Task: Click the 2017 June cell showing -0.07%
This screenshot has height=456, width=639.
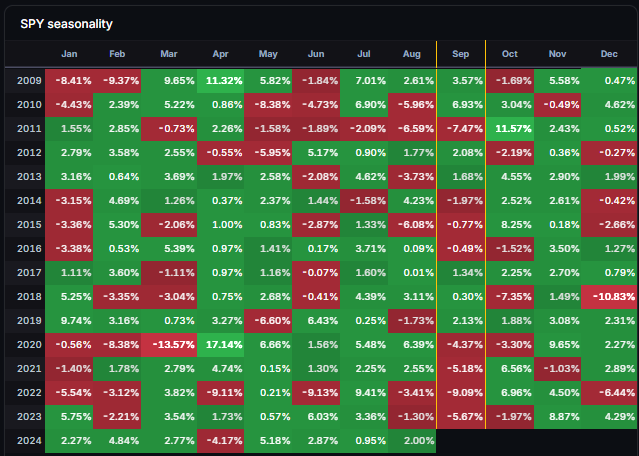Action: coord(316,273)
